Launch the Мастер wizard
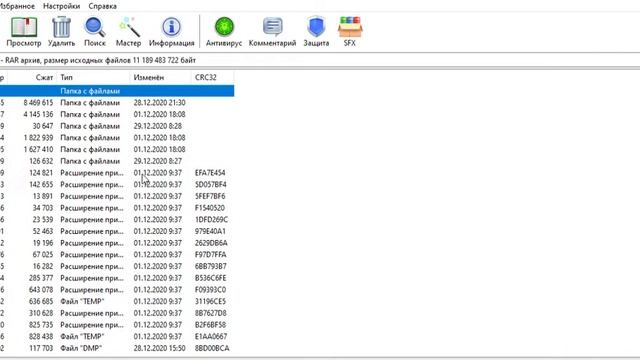 click(x=128, y=31)
